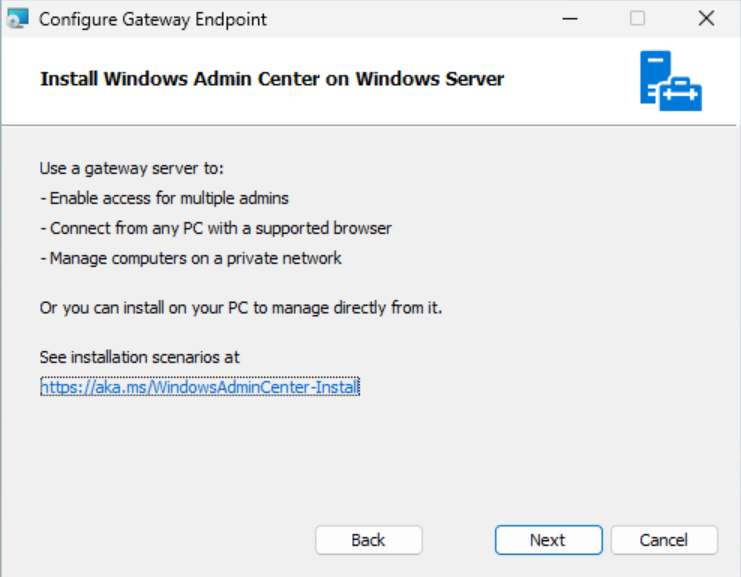Screen dimensions: 741x577
Task: Open the aka.ms/WindowsAdminCenter-Install link
Action: click(200, 387)
